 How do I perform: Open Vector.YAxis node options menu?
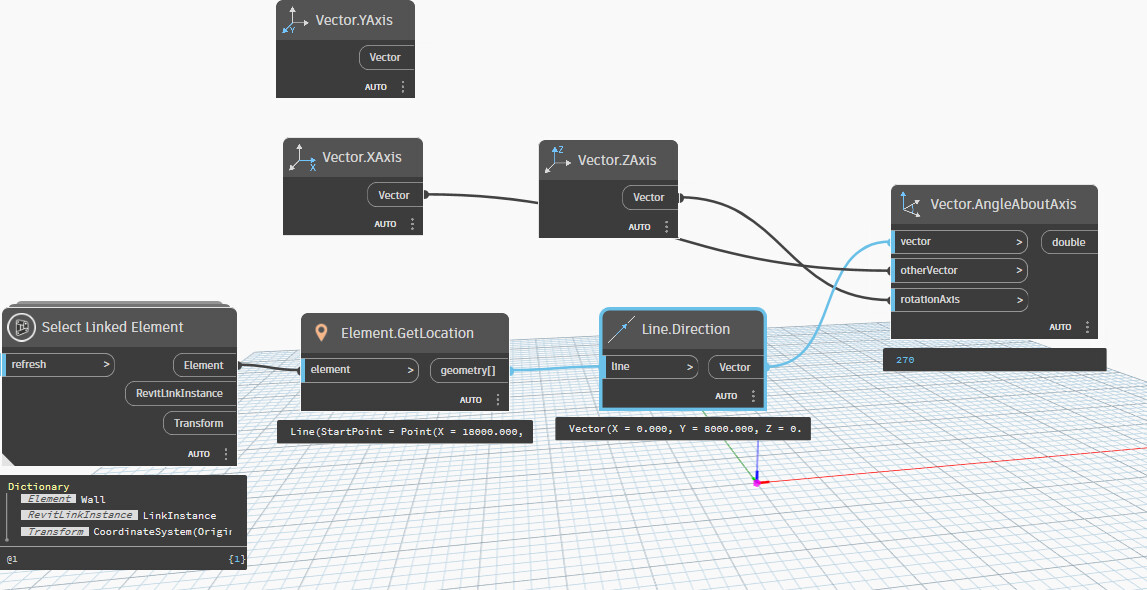pyautogui.click(x=402, y=87)
